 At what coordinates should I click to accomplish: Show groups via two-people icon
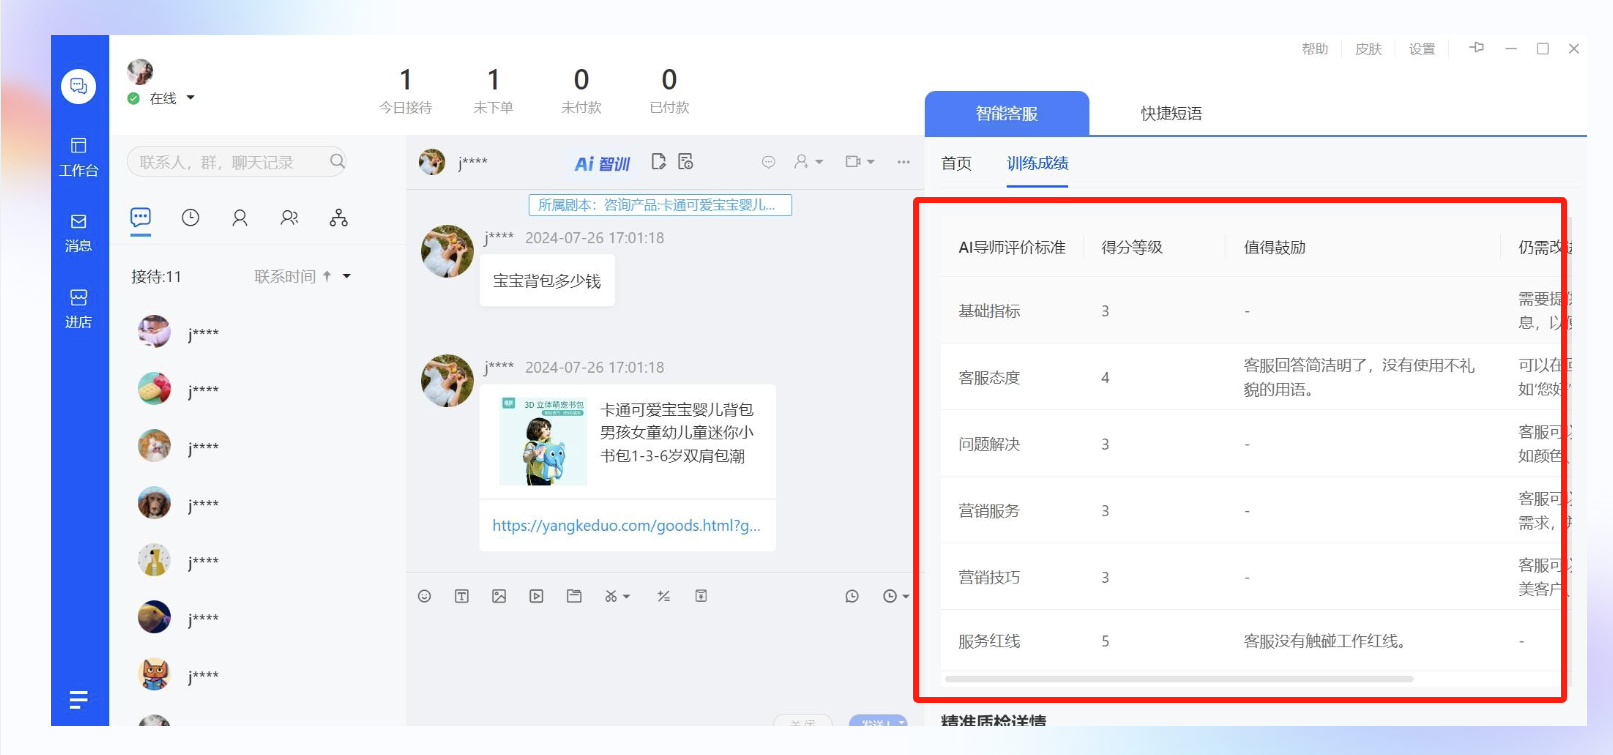[x=289, y=217]
